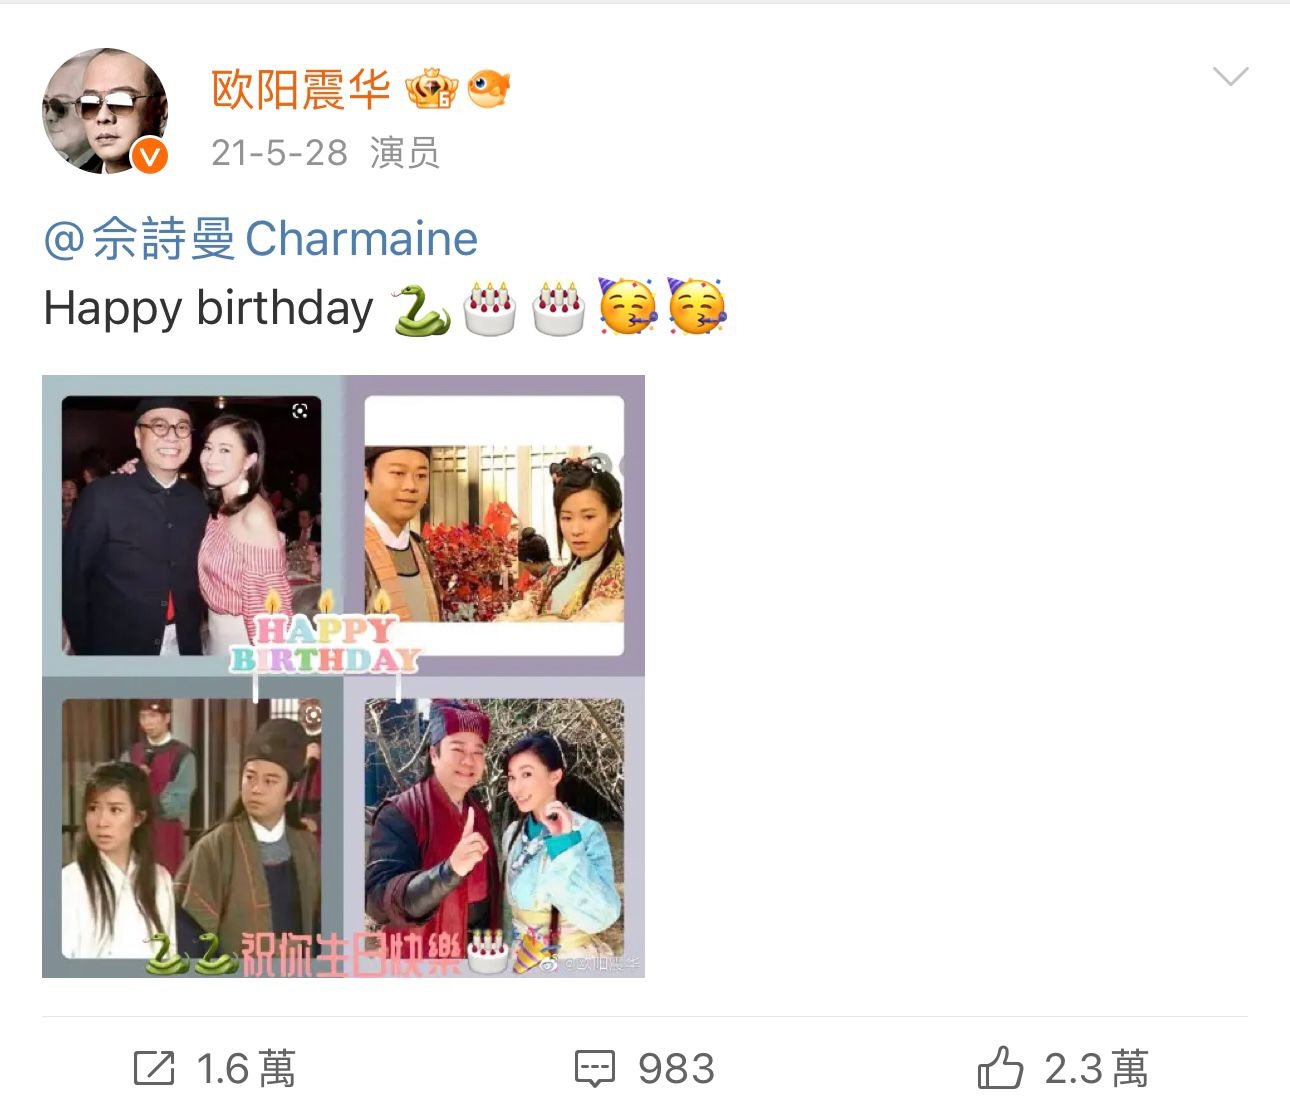Tap the 1.6 萬 repost count
This screenshot has height=1105, width=1290.
(246, 1069)
